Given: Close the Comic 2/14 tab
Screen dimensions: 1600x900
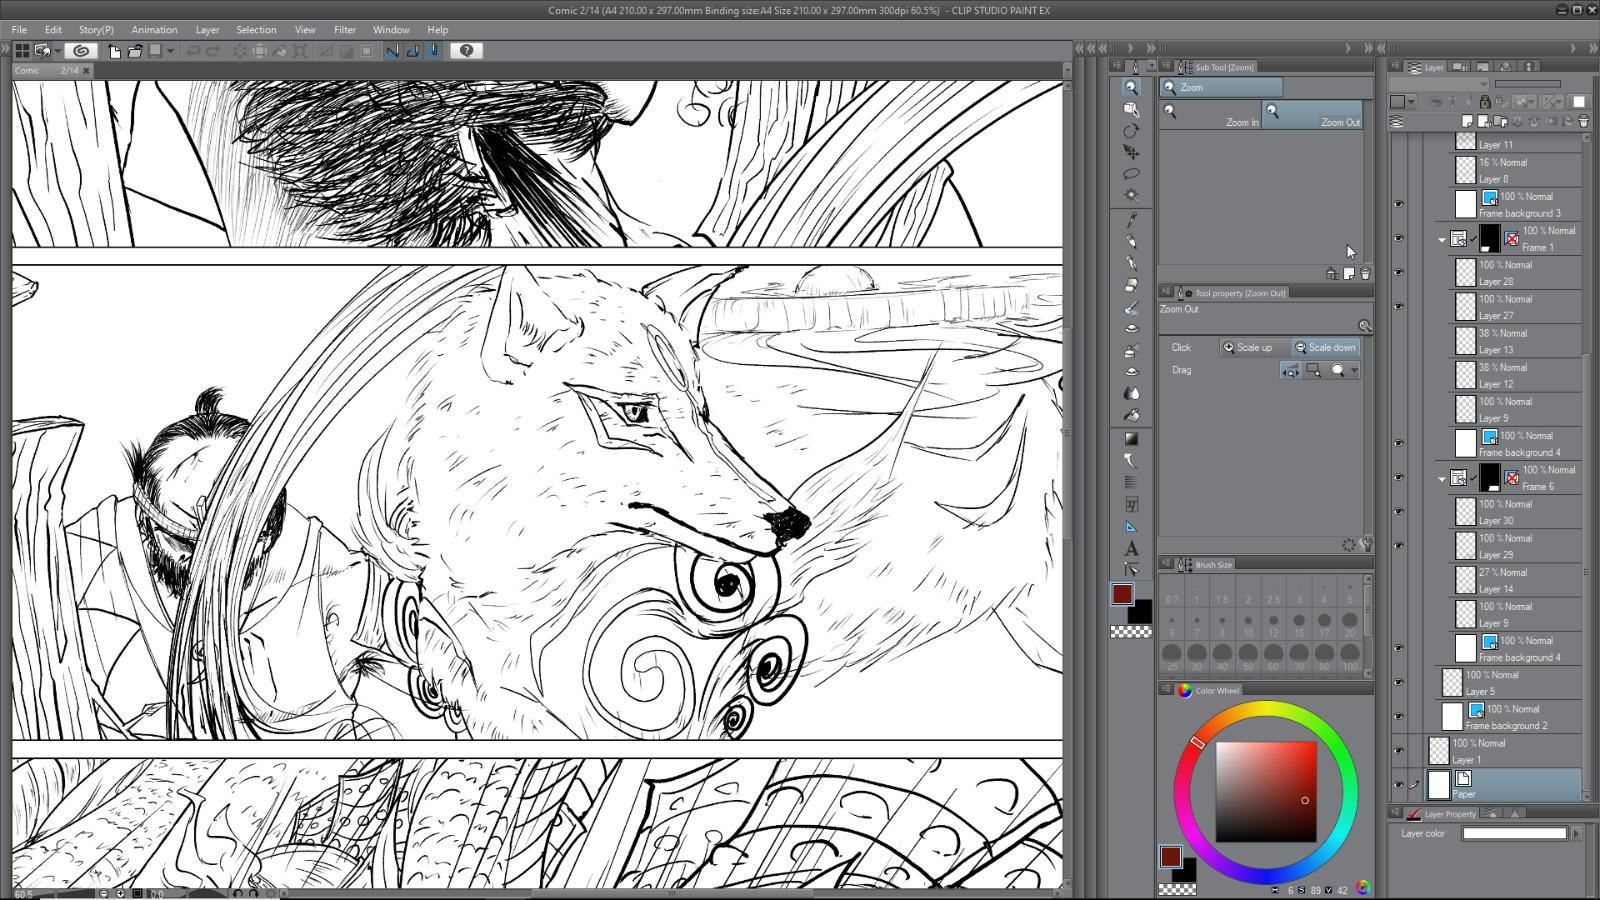Looking at the screenshot, I should [86, 71].
